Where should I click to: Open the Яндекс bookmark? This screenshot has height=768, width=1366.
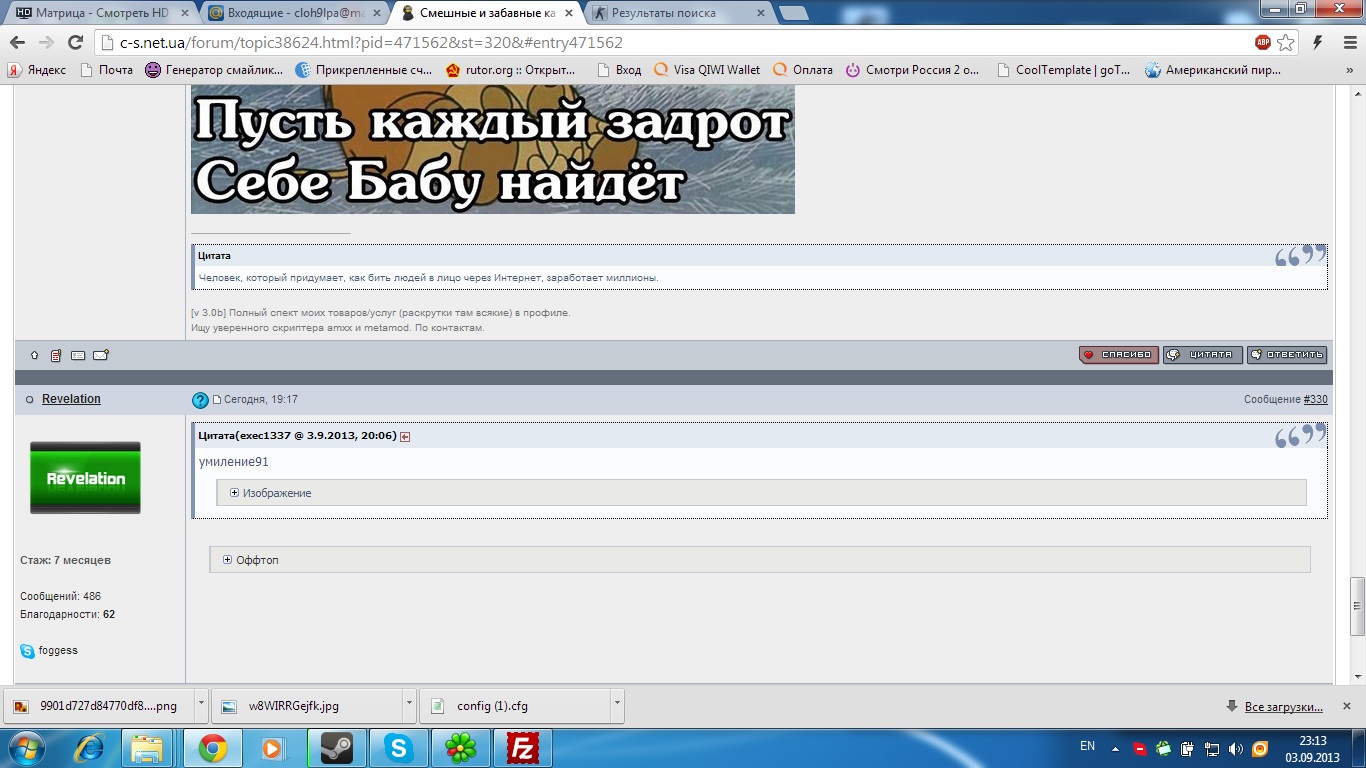[37, 70]
